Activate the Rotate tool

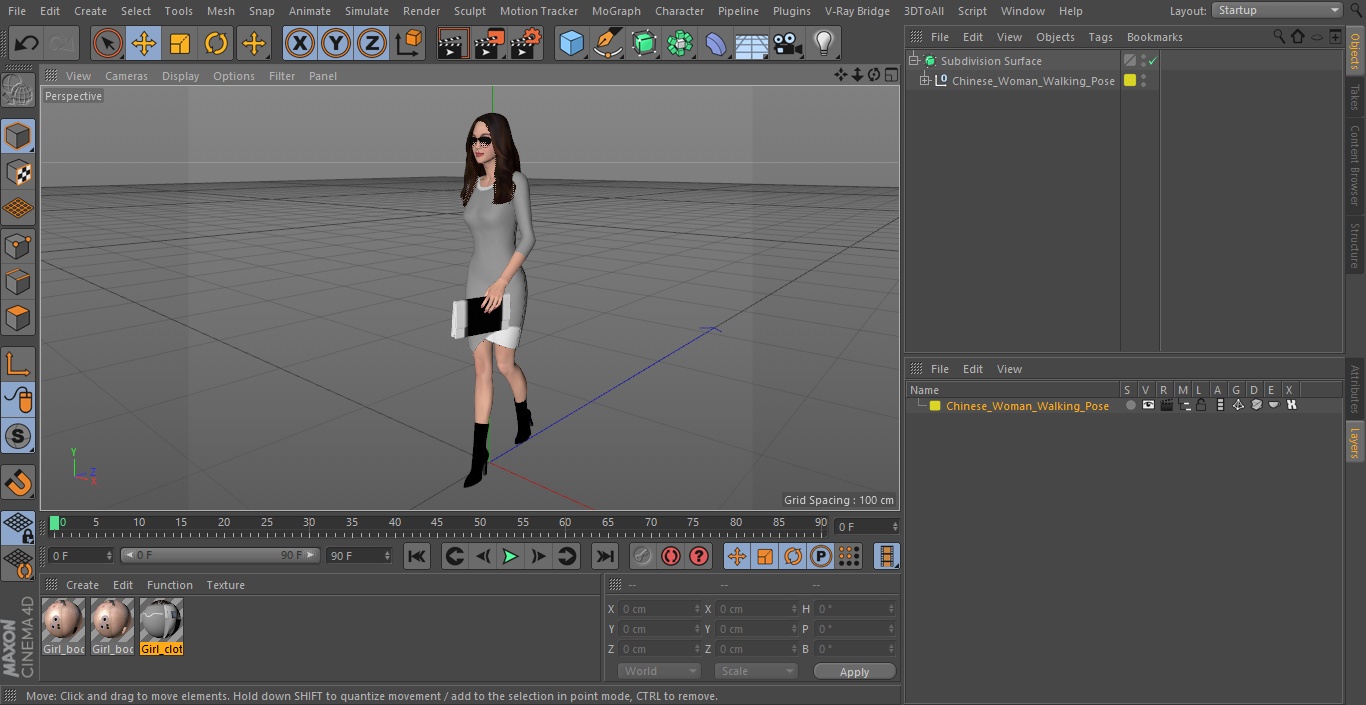point(216,44)
